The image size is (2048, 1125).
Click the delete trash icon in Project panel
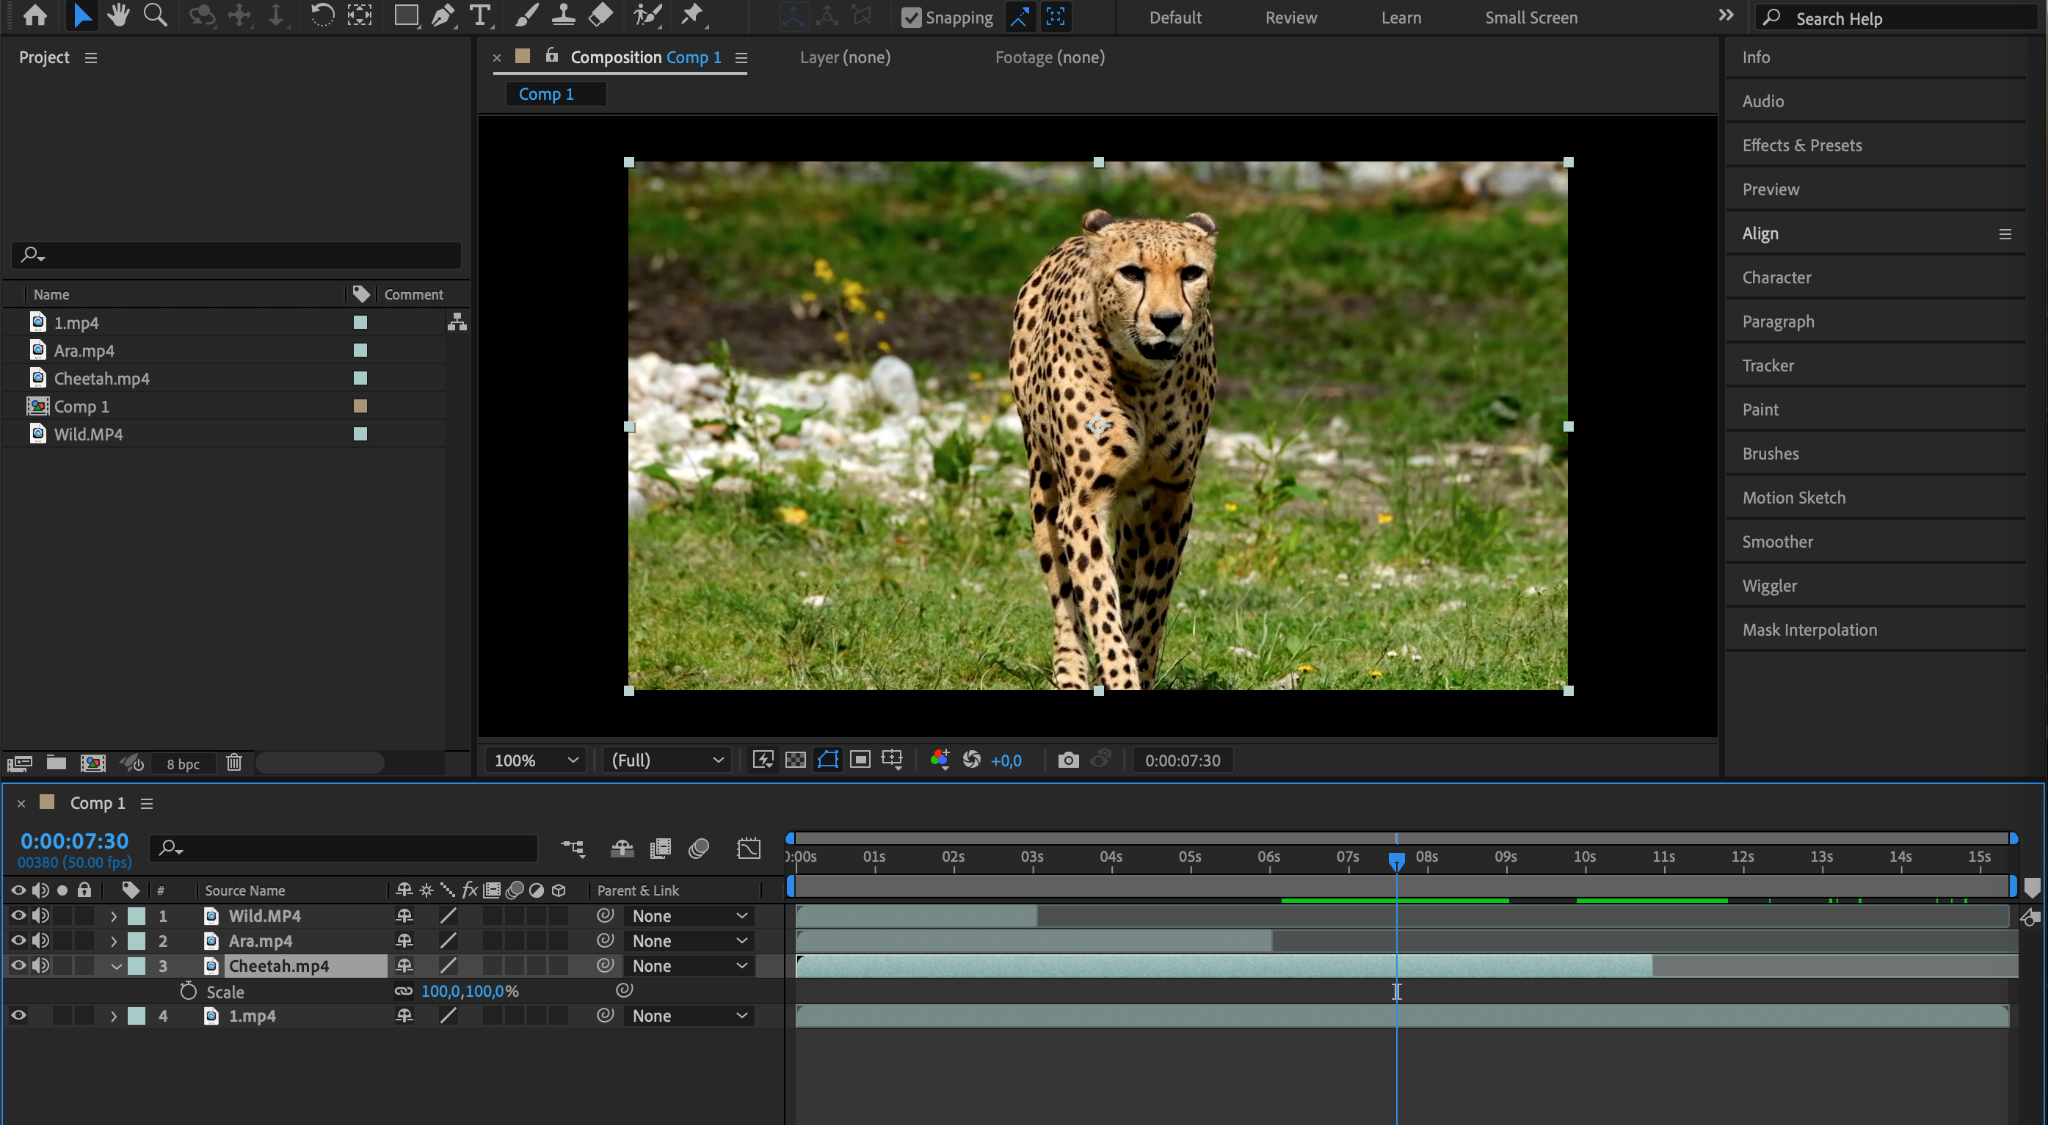234,763
